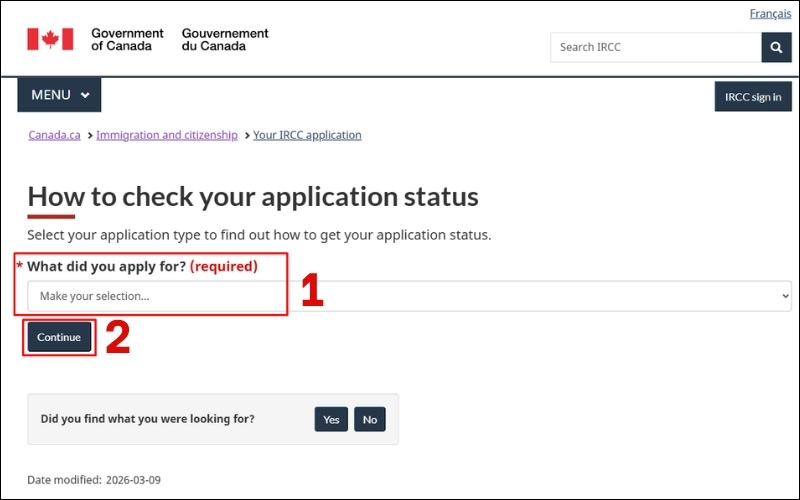
Task: Click the Date modified text
Action: (94, 480)
